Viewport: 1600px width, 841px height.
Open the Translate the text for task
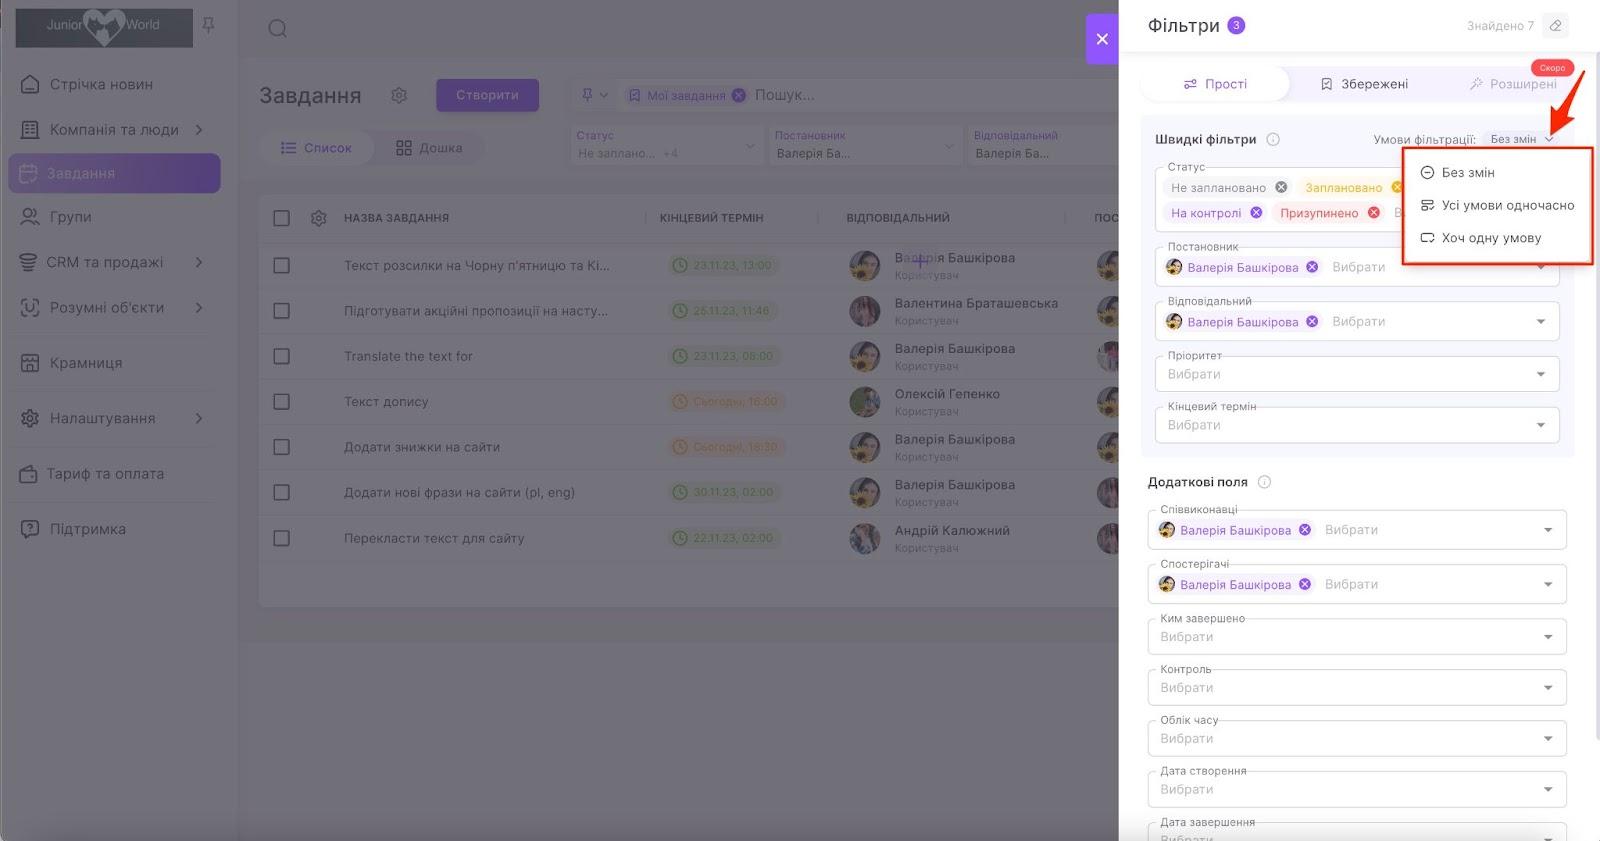408,356
